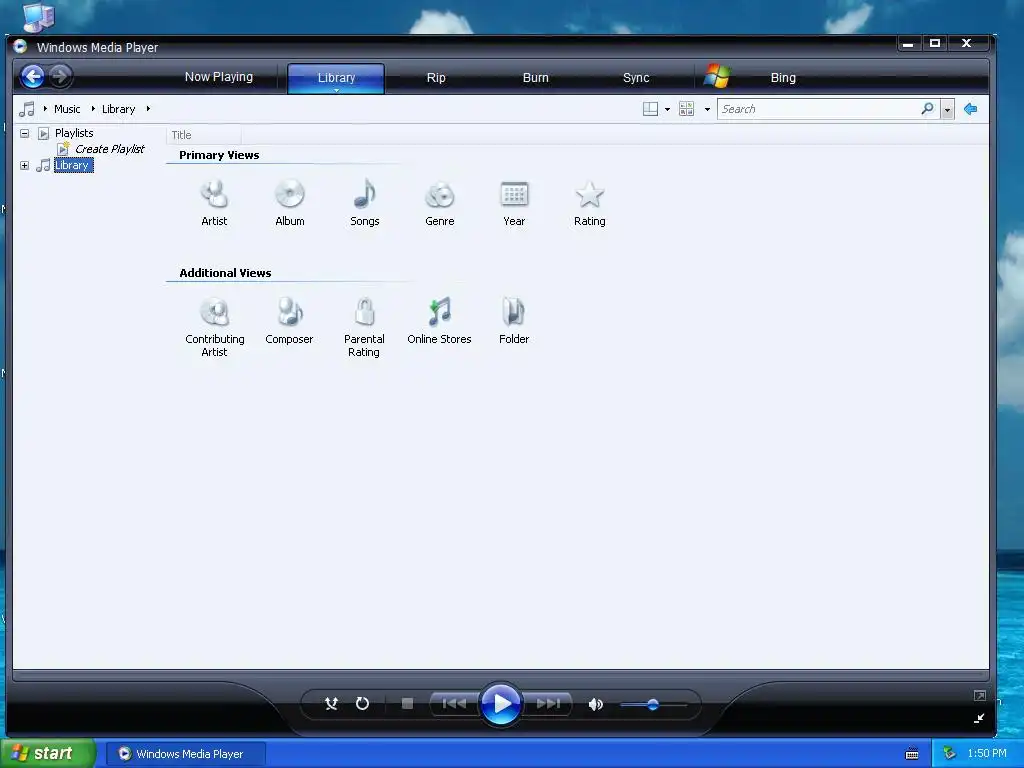This screenshot has height=768, width=1024.
Task: Open the Contributing Artist view
Action: coord(214,327)
